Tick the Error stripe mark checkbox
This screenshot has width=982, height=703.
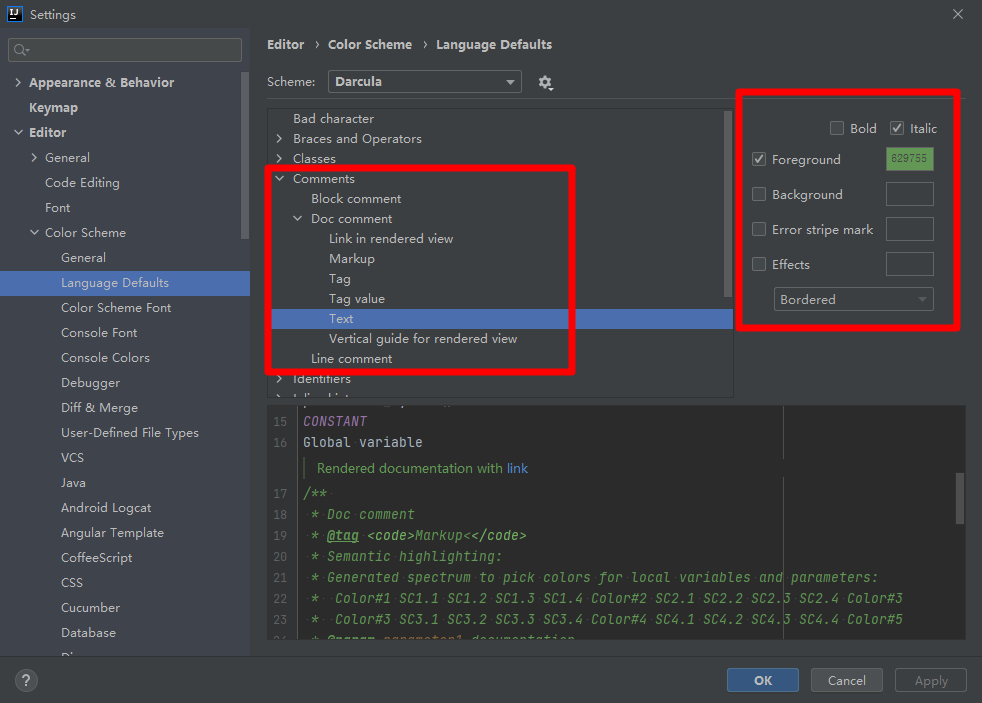pos(759,229)
